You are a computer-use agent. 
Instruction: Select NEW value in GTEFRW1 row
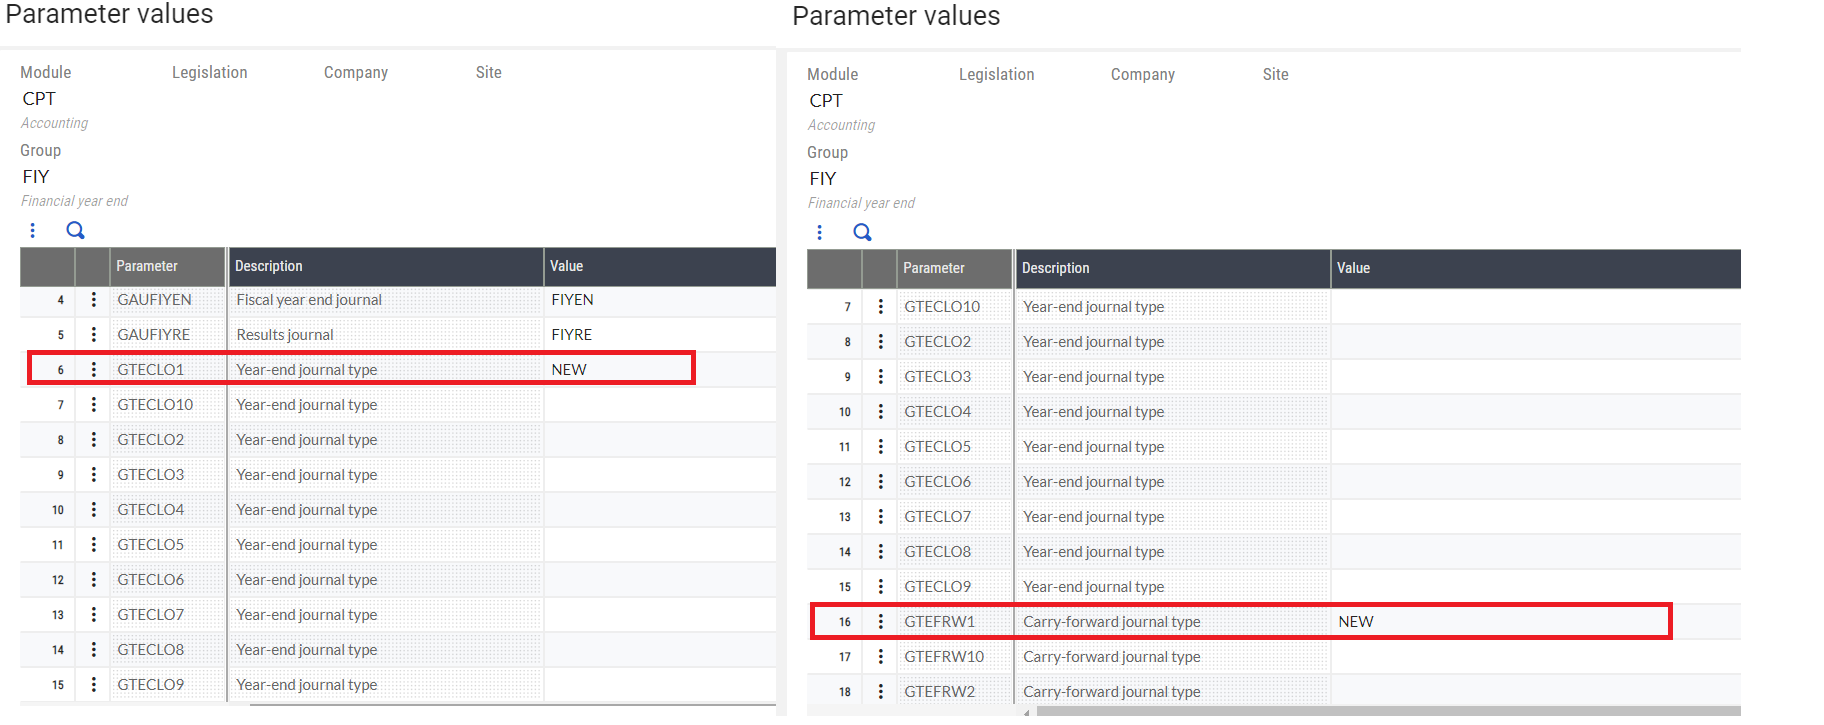[1356, 622]
